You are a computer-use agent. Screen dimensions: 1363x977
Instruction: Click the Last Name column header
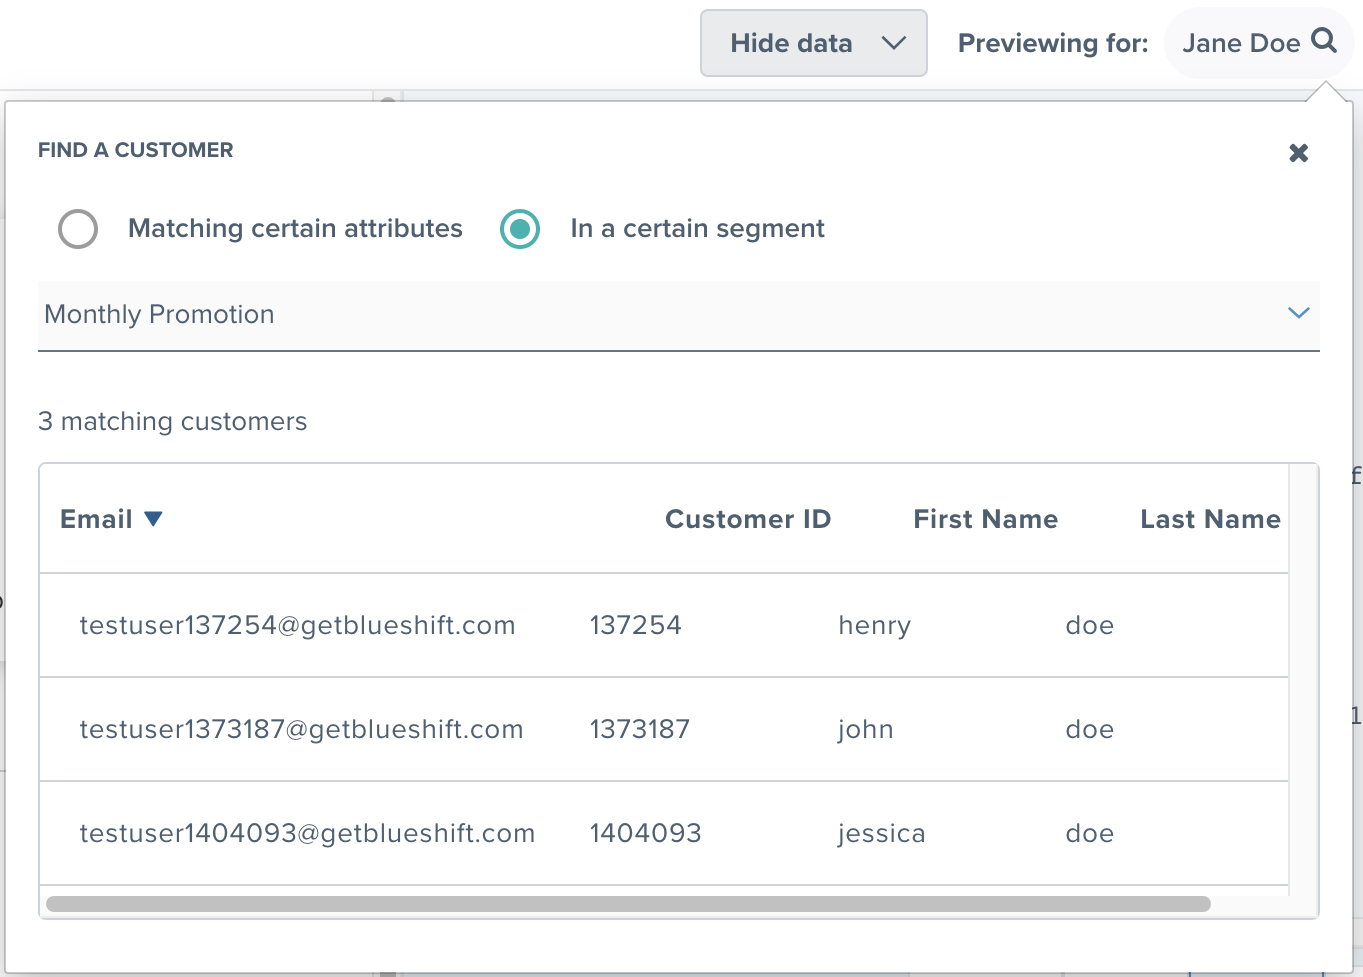click(1210, 519)
